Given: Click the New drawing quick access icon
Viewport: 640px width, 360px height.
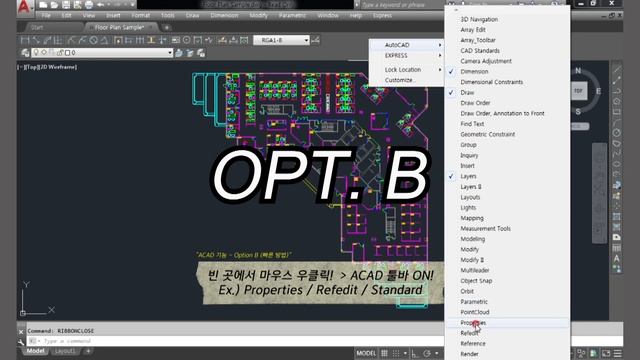Looking at the screenshot, I should [43, 5].
